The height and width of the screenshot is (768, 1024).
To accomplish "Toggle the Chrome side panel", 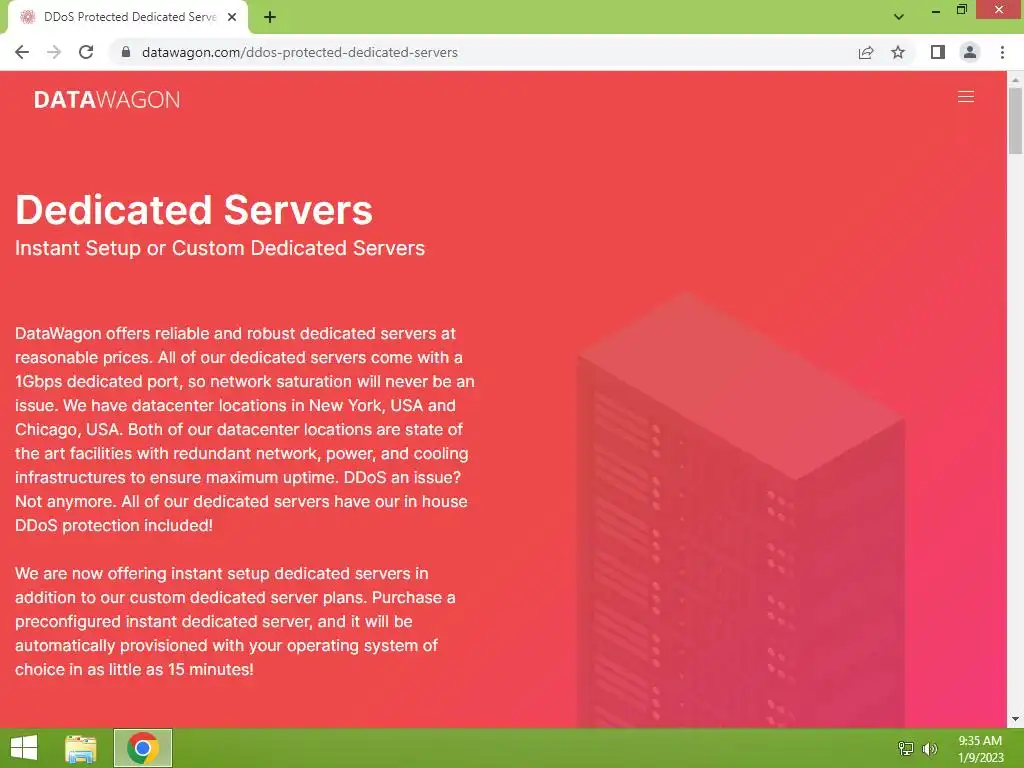I will (x=938, y=52).
